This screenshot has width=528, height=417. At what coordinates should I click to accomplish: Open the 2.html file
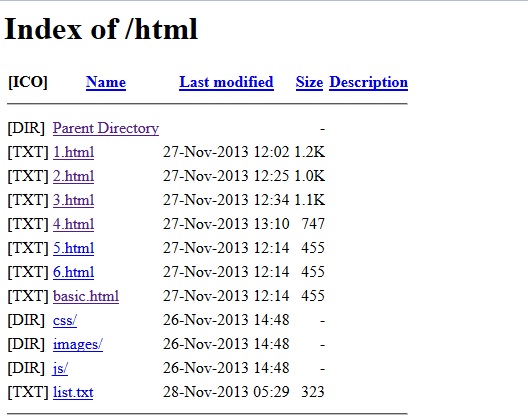pos(73,176)
